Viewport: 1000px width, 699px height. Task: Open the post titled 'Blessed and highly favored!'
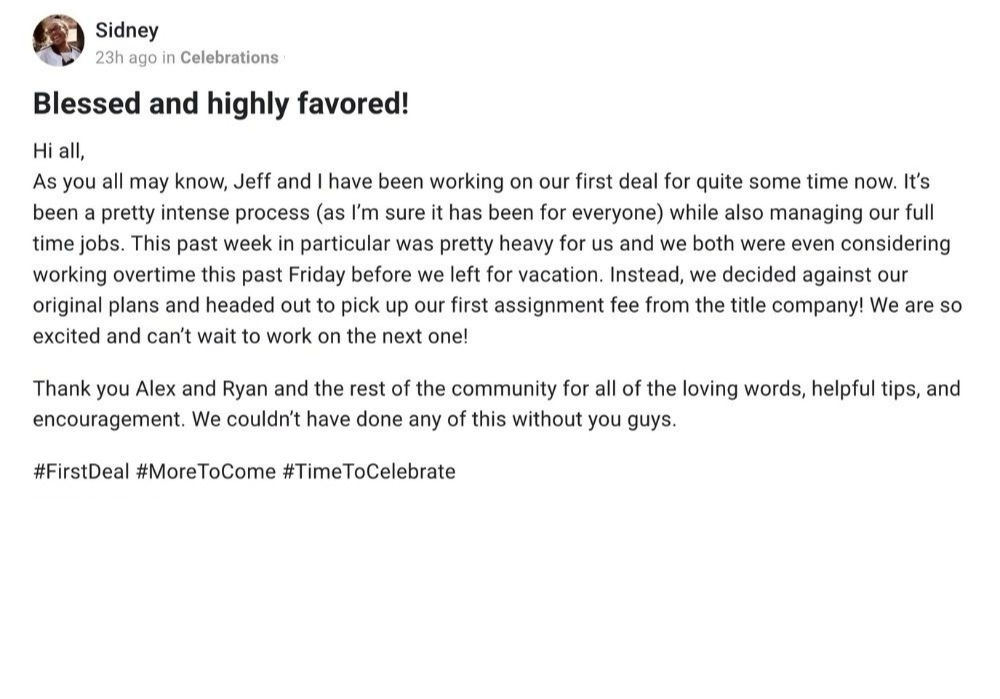coord(221,103)
